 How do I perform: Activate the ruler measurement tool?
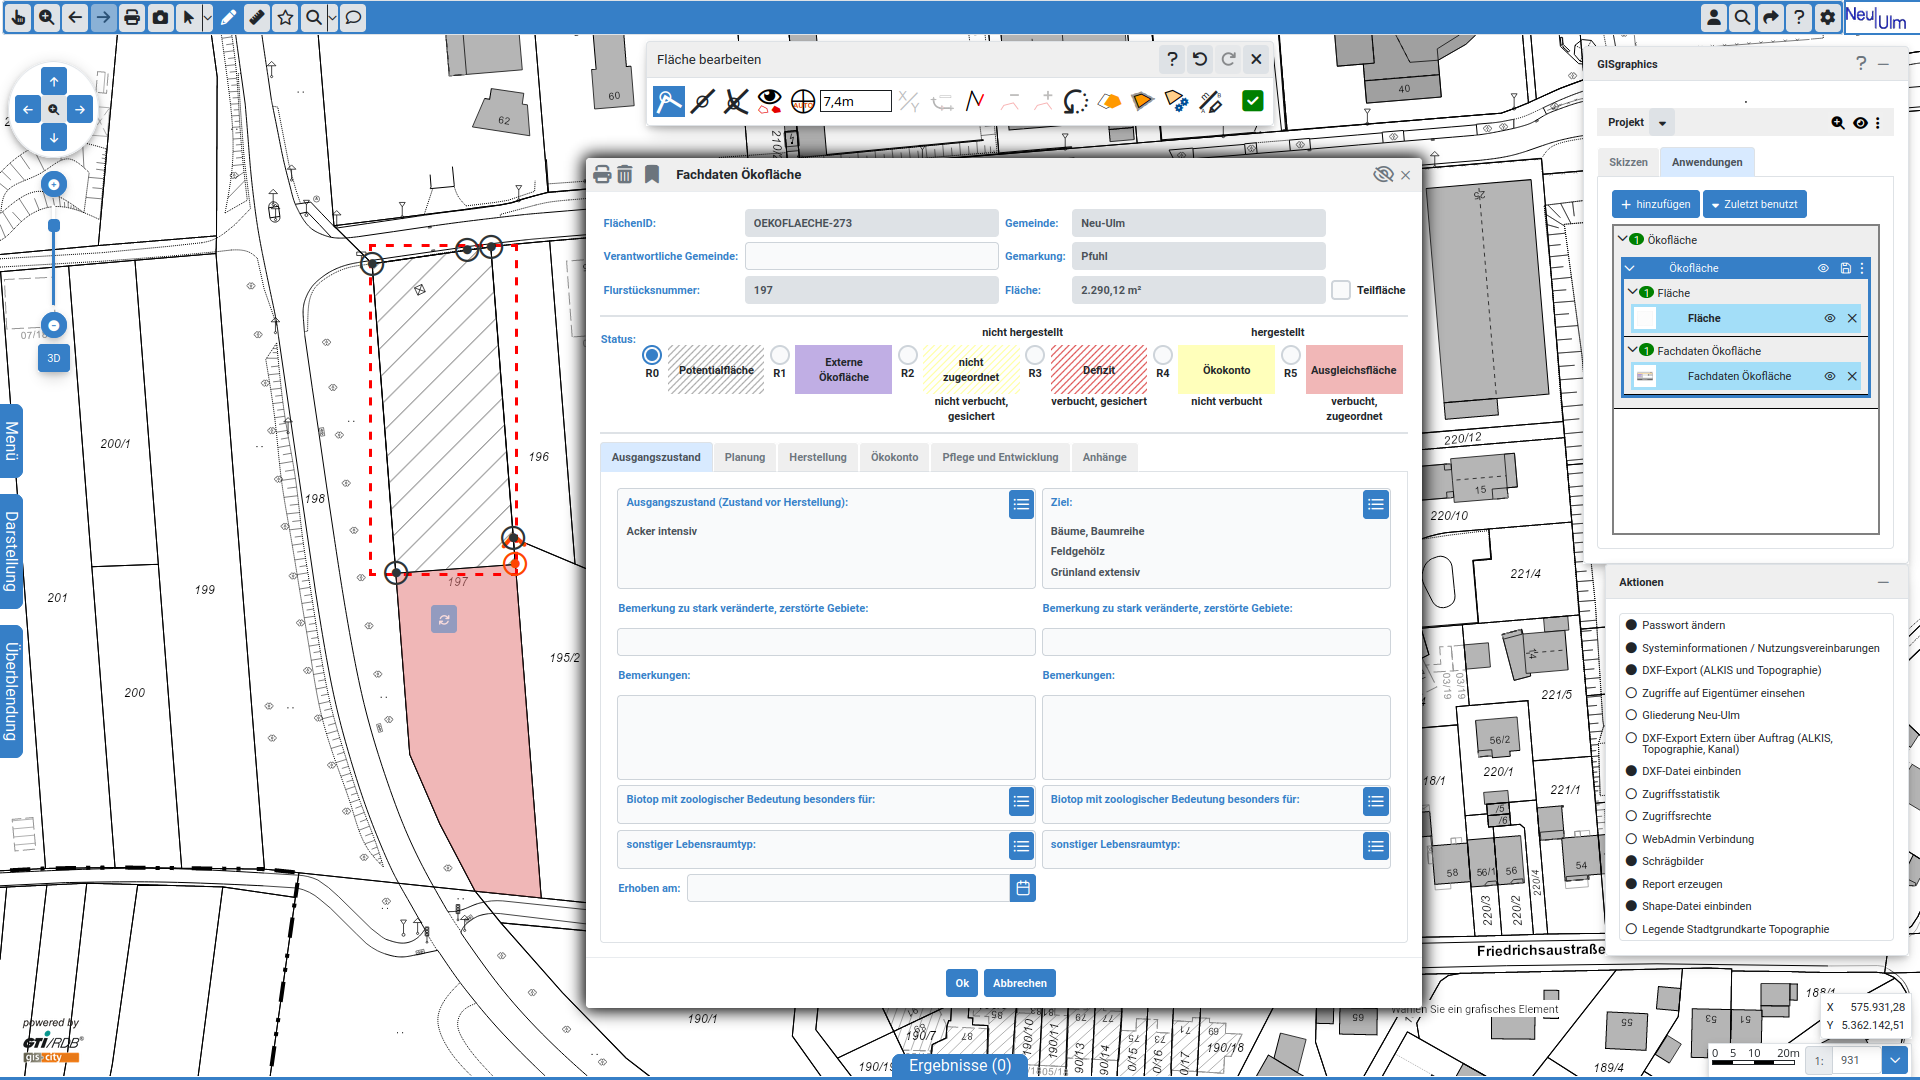256,17
